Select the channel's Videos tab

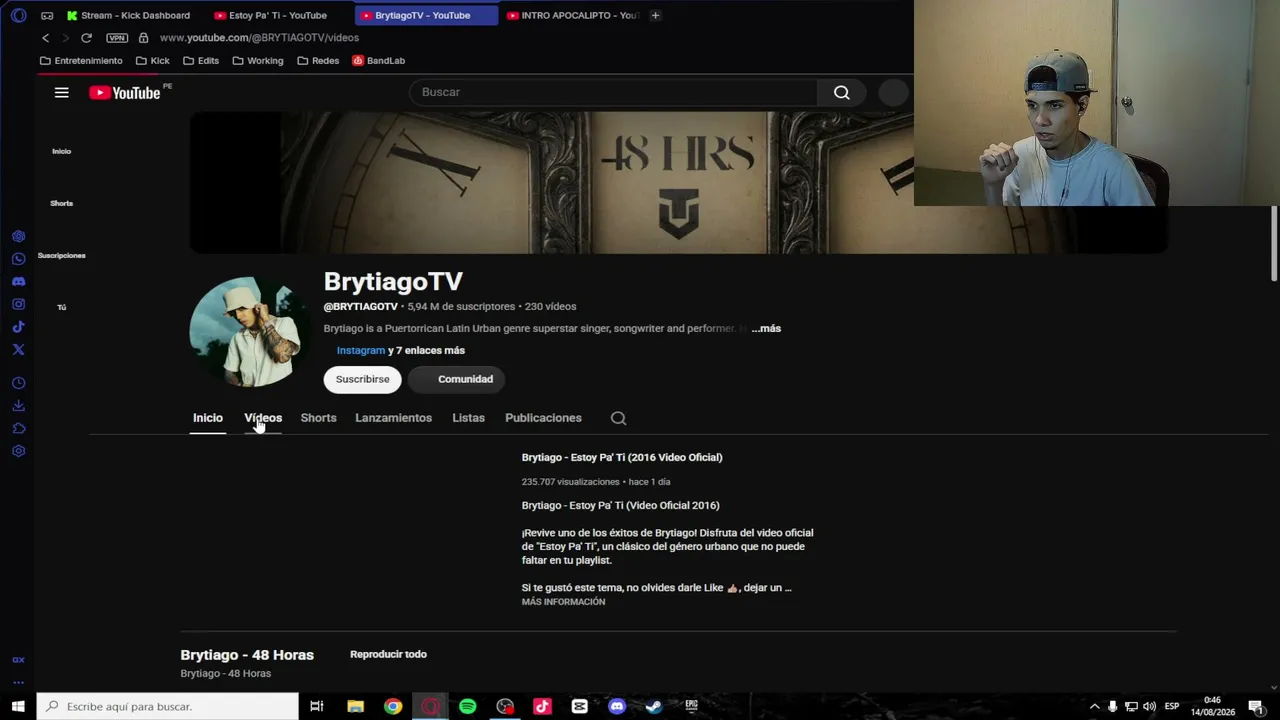pyautogui.click(x=263, y=418)
